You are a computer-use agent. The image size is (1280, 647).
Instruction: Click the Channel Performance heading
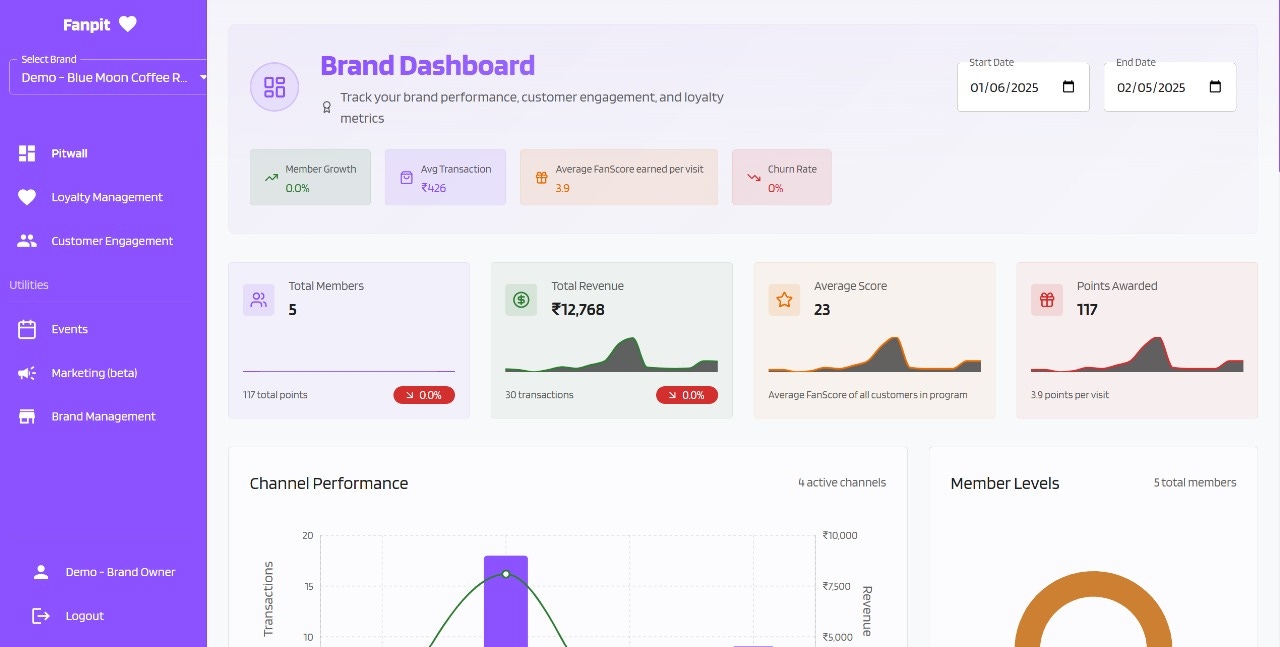pos(329,483)
